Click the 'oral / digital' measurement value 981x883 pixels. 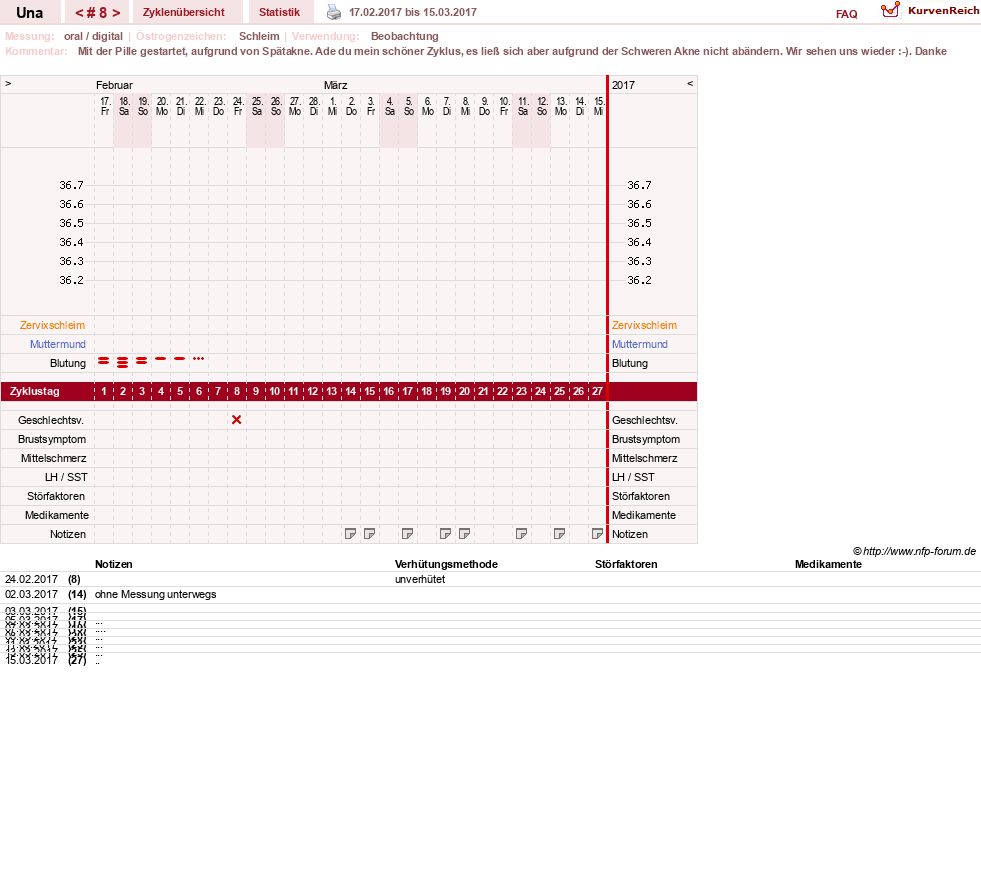(x=93, y=36)
